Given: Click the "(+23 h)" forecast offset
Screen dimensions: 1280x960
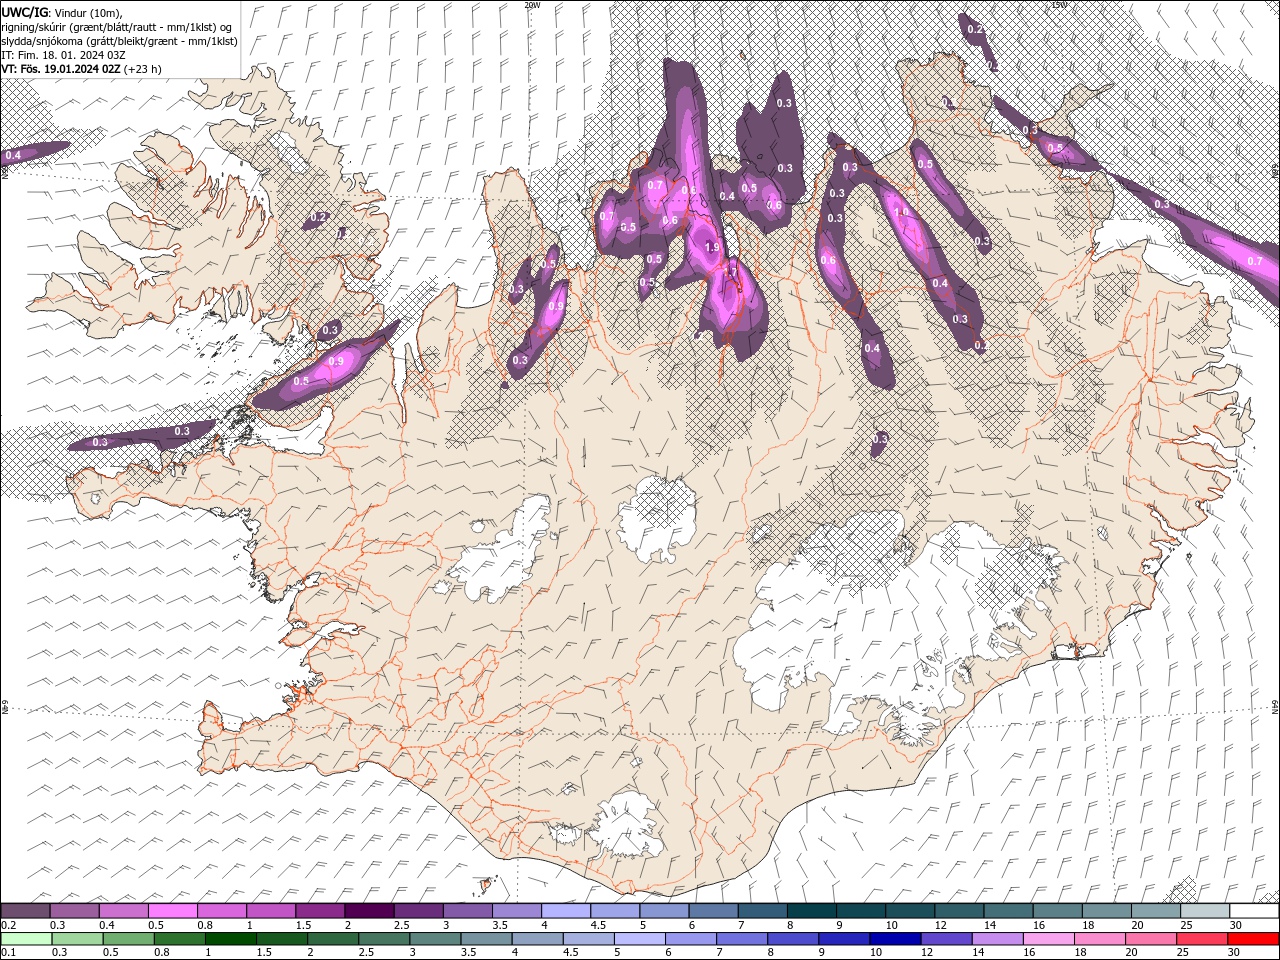Looking at the screenshot, I should tap(142, 69).
